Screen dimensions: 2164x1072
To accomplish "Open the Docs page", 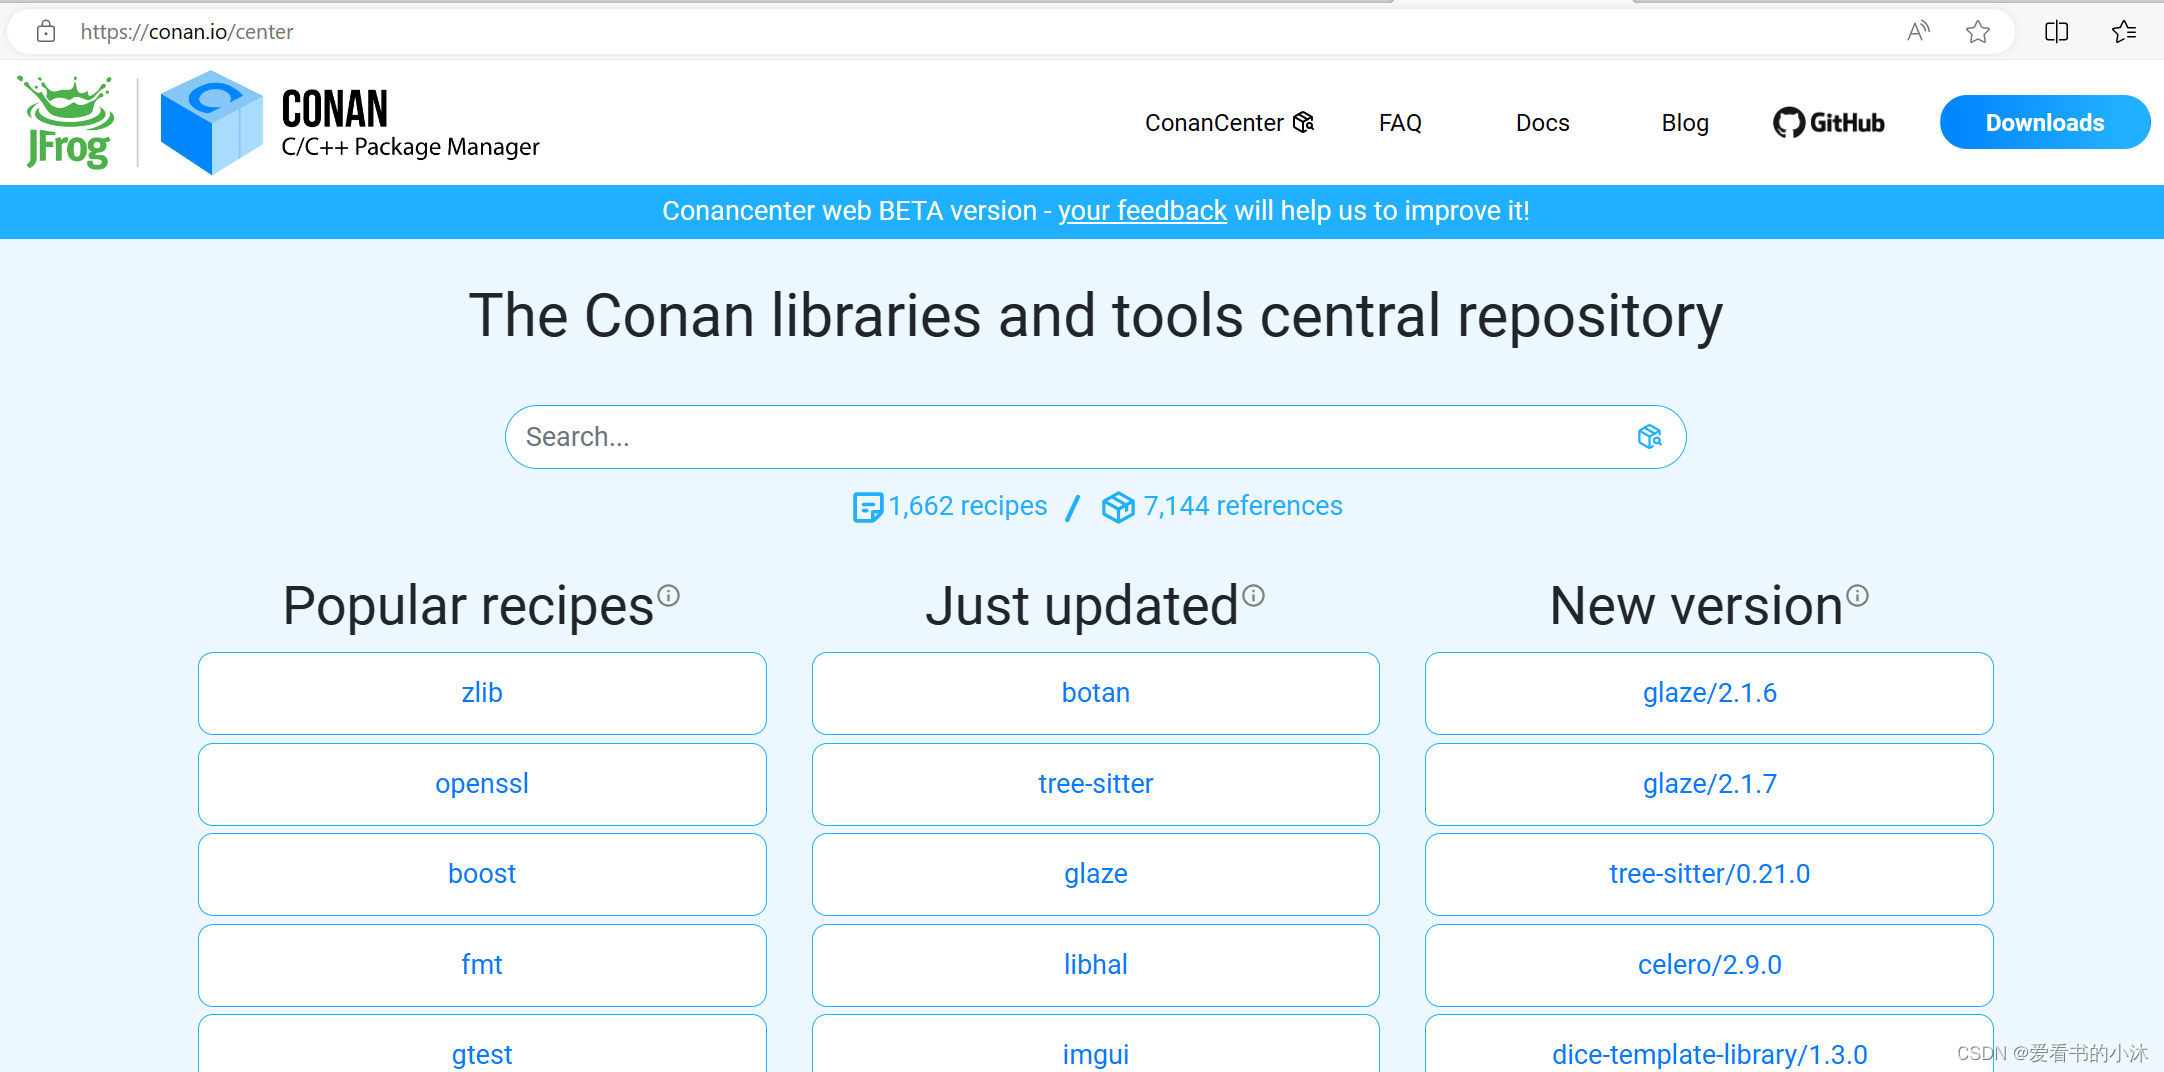I will coord(1543,123).
